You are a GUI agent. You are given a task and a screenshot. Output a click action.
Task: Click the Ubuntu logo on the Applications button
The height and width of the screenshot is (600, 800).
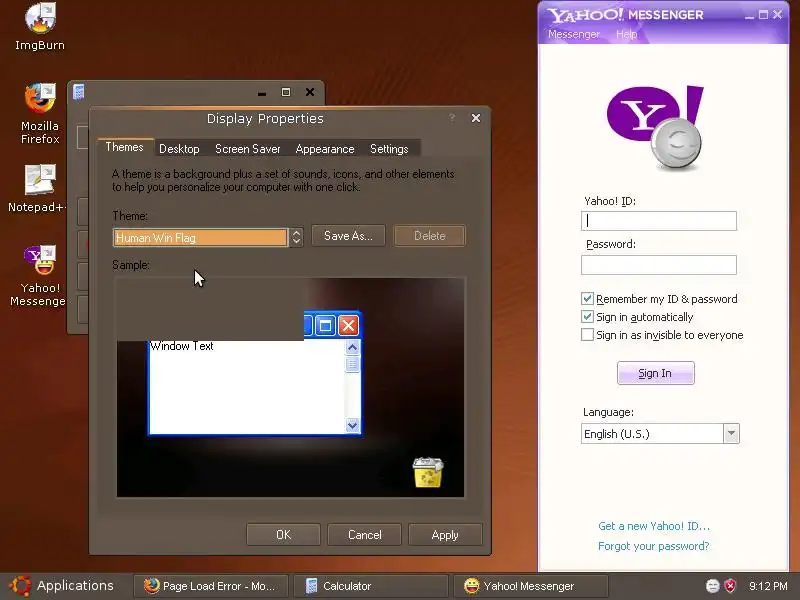pos(20,586)
